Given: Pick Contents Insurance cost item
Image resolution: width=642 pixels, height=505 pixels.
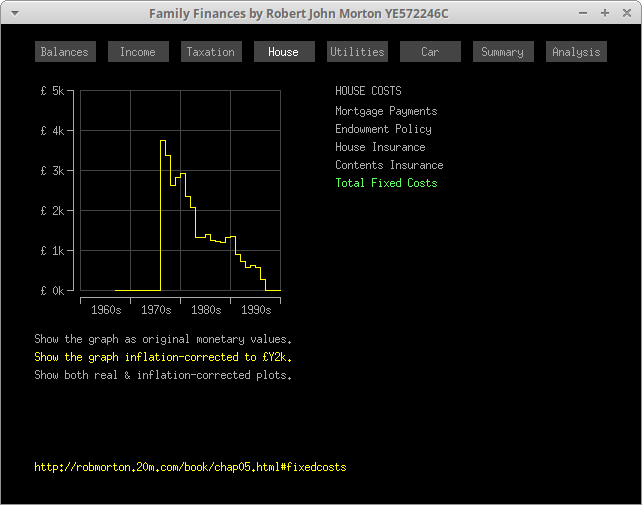Looking at the screenshot, I should [x=389, y=165].
